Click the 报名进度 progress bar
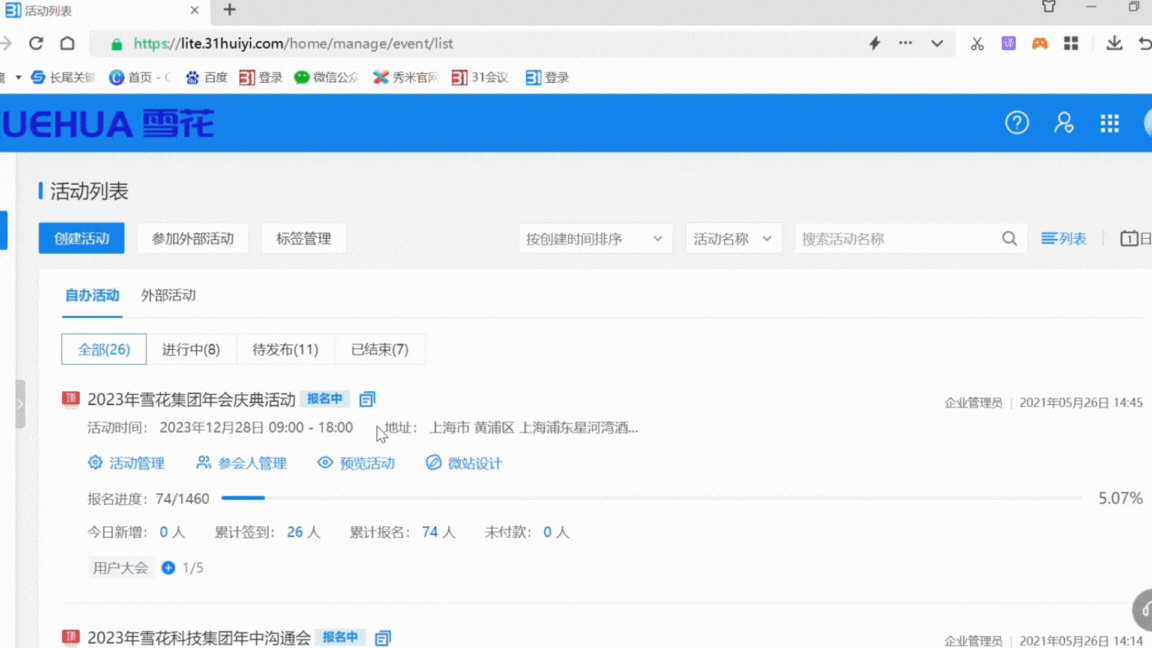Screen dimensions: 1152x648 pyautogui.click(x=650, y=498)
